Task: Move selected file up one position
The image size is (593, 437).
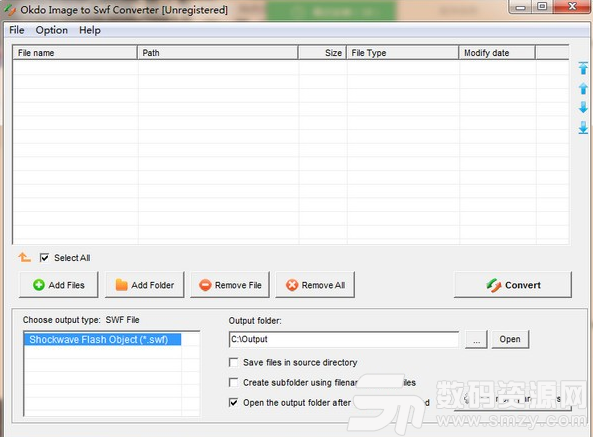Action: pos(583,88)
